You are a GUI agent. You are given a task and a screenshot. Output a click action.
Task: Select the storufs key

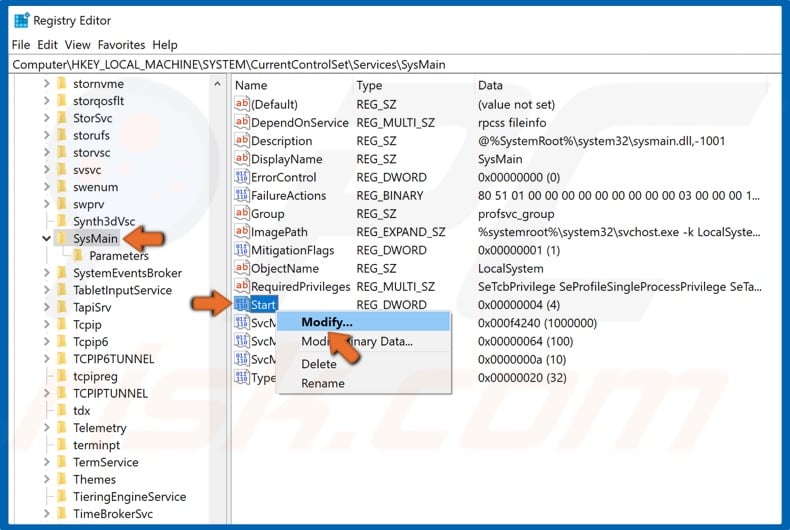(91, 135)
